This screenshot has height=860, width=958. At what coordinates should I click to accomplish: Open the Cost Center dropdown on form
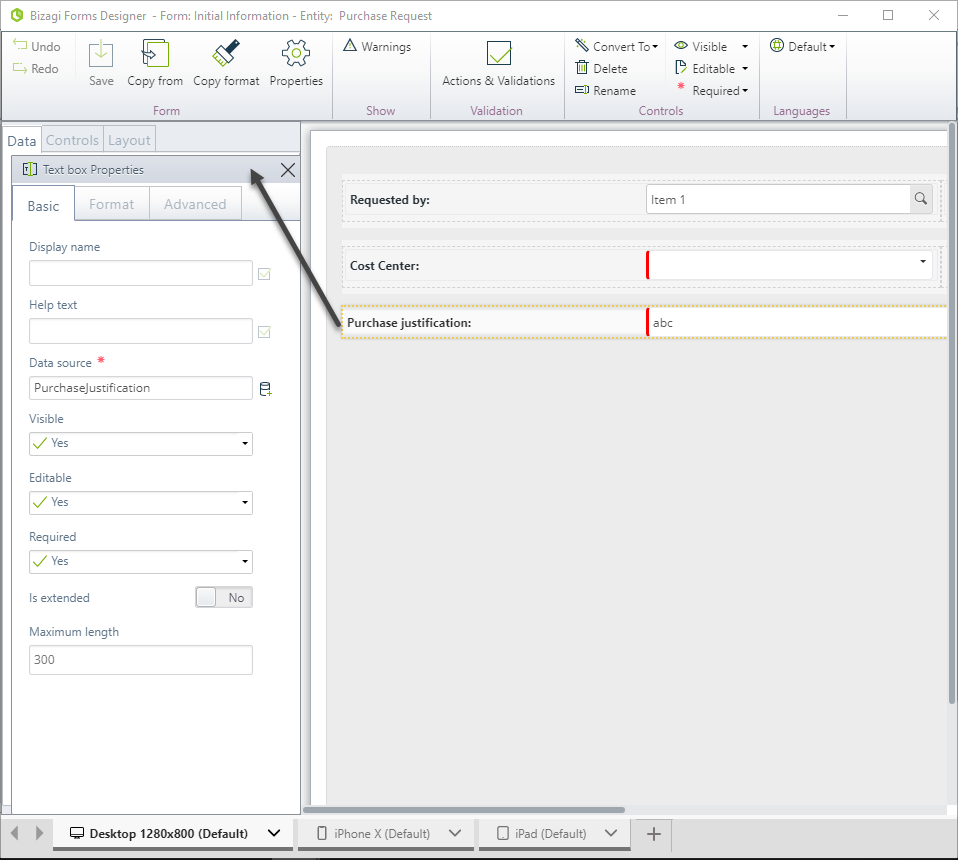click(923, 261)
